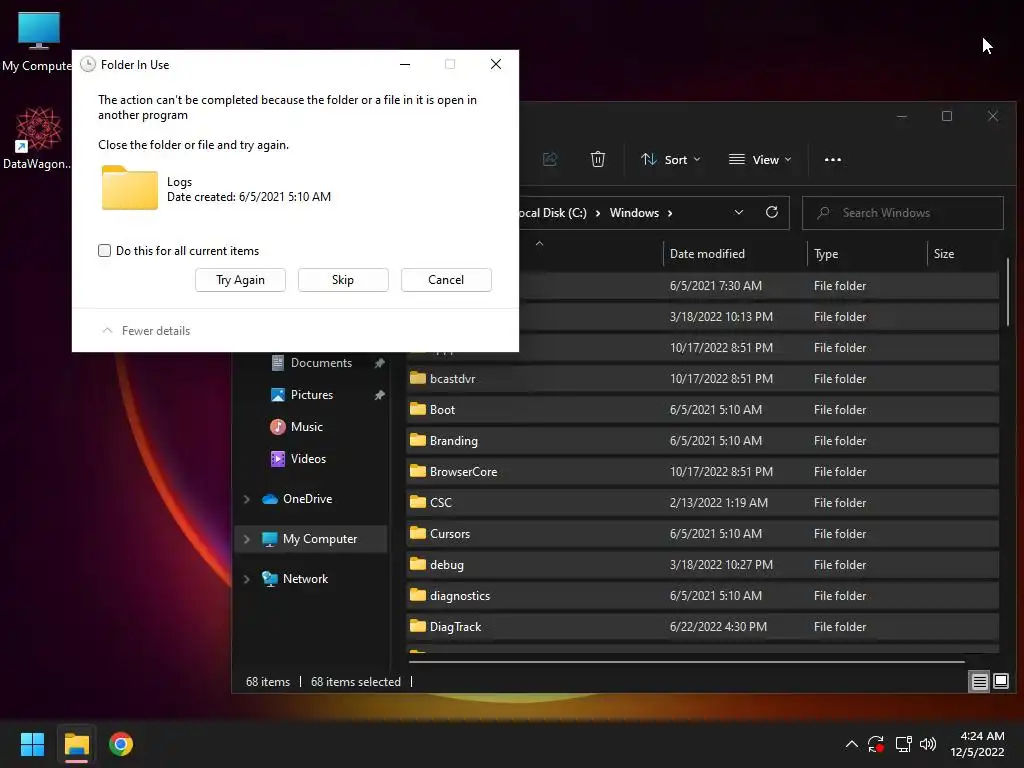Expand the Network tree node arrow
Viewport: 1024px width, 768px height.
click(247, 579)
